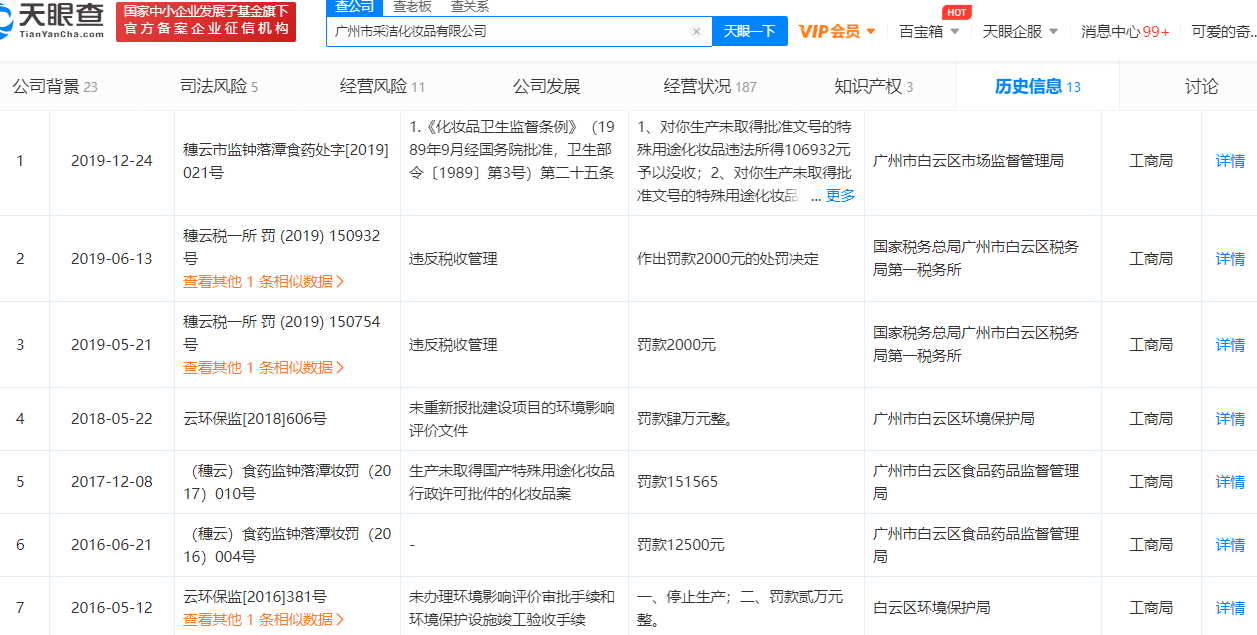View similar data for 150932号 record

click(x=264, y=282)
